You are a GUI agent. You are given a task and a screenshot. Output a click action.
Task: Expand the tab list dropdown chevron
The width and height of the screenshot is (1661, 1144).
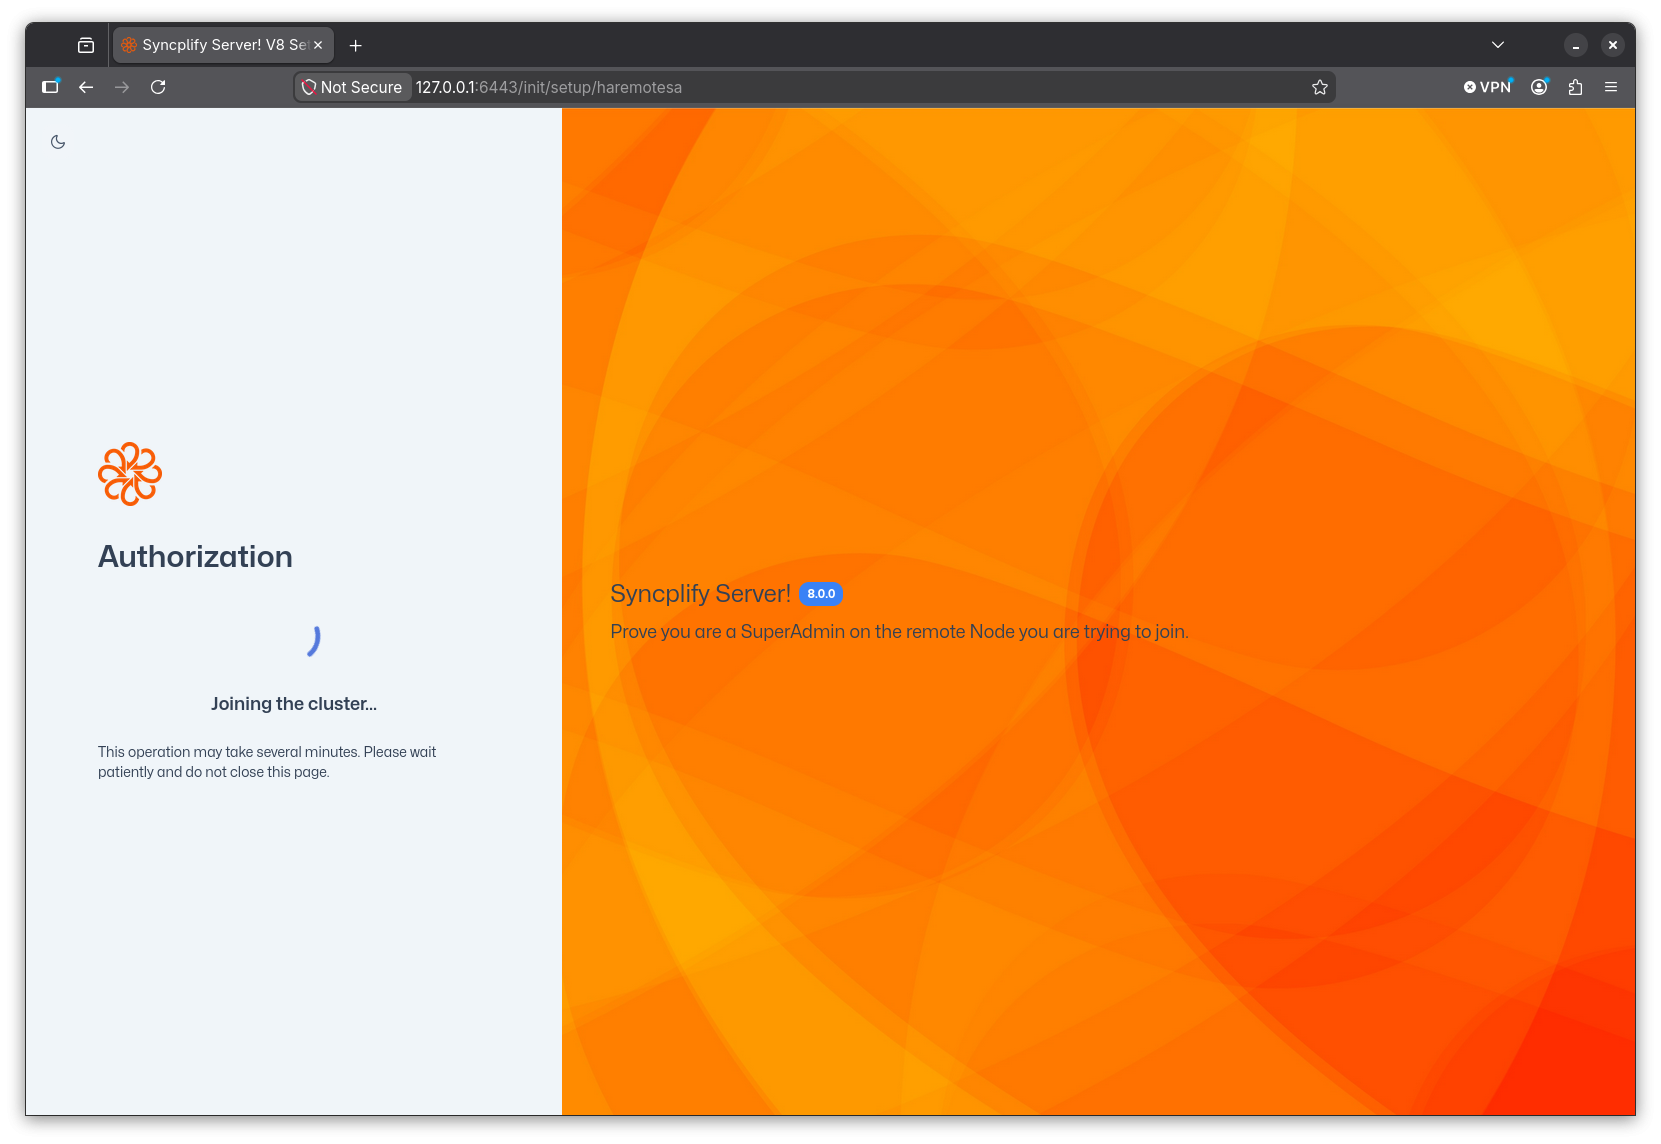click(x=1498, y=45)
